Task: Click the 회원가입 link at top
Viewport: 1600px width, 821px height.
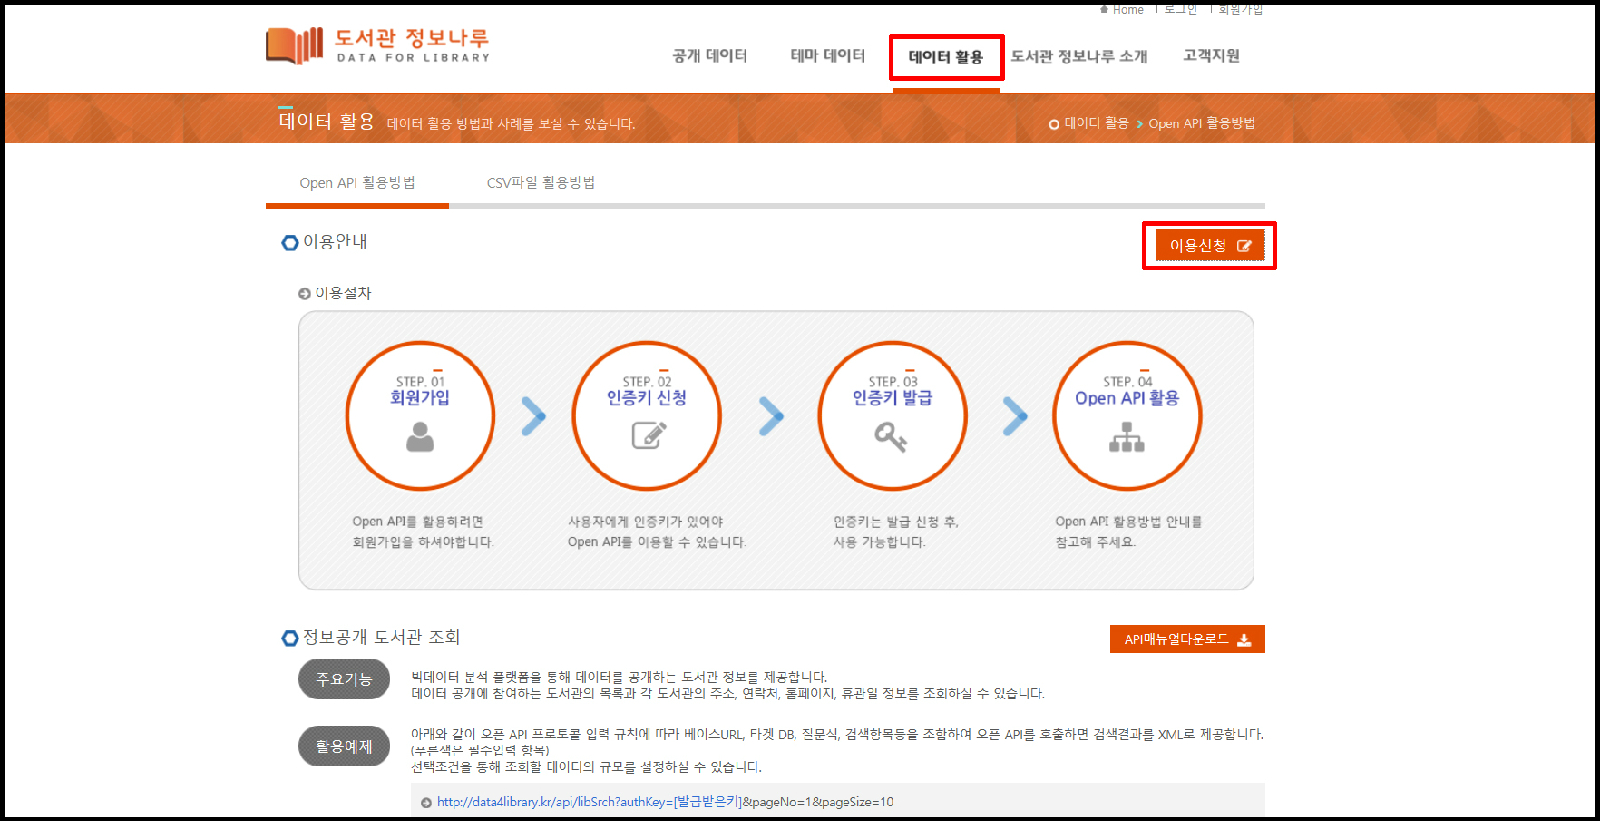Action: pos(1240,9)
